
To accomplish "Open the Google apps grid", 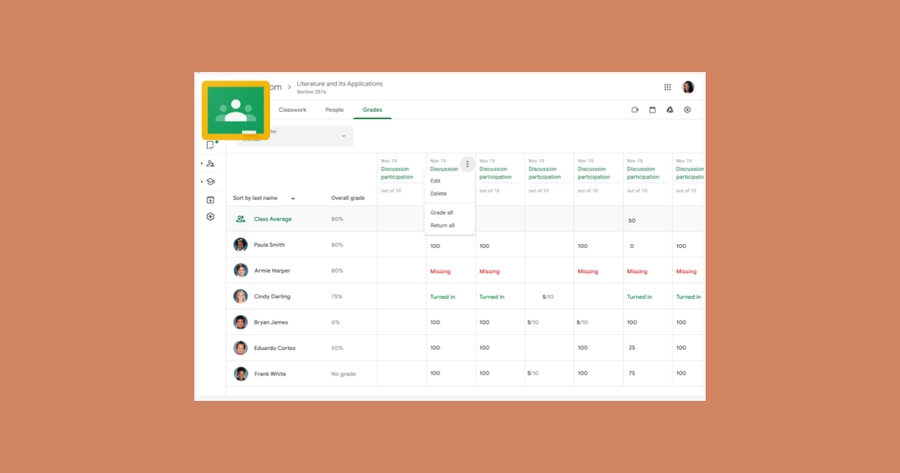I will [x=668, y=87].
